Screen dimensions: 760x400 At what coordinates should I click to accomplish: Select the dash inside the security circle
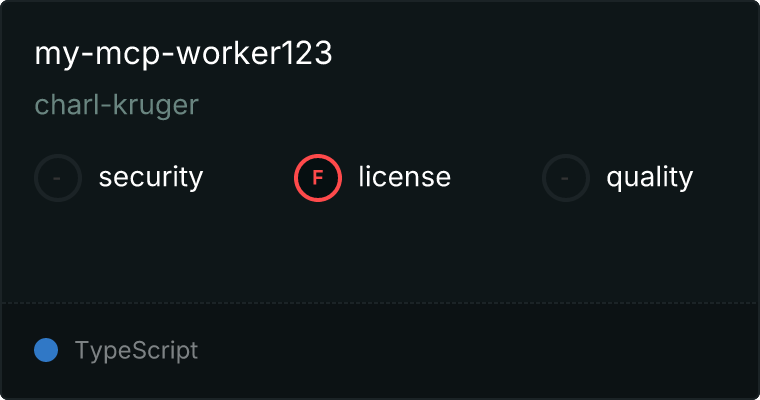pos(57,178)
